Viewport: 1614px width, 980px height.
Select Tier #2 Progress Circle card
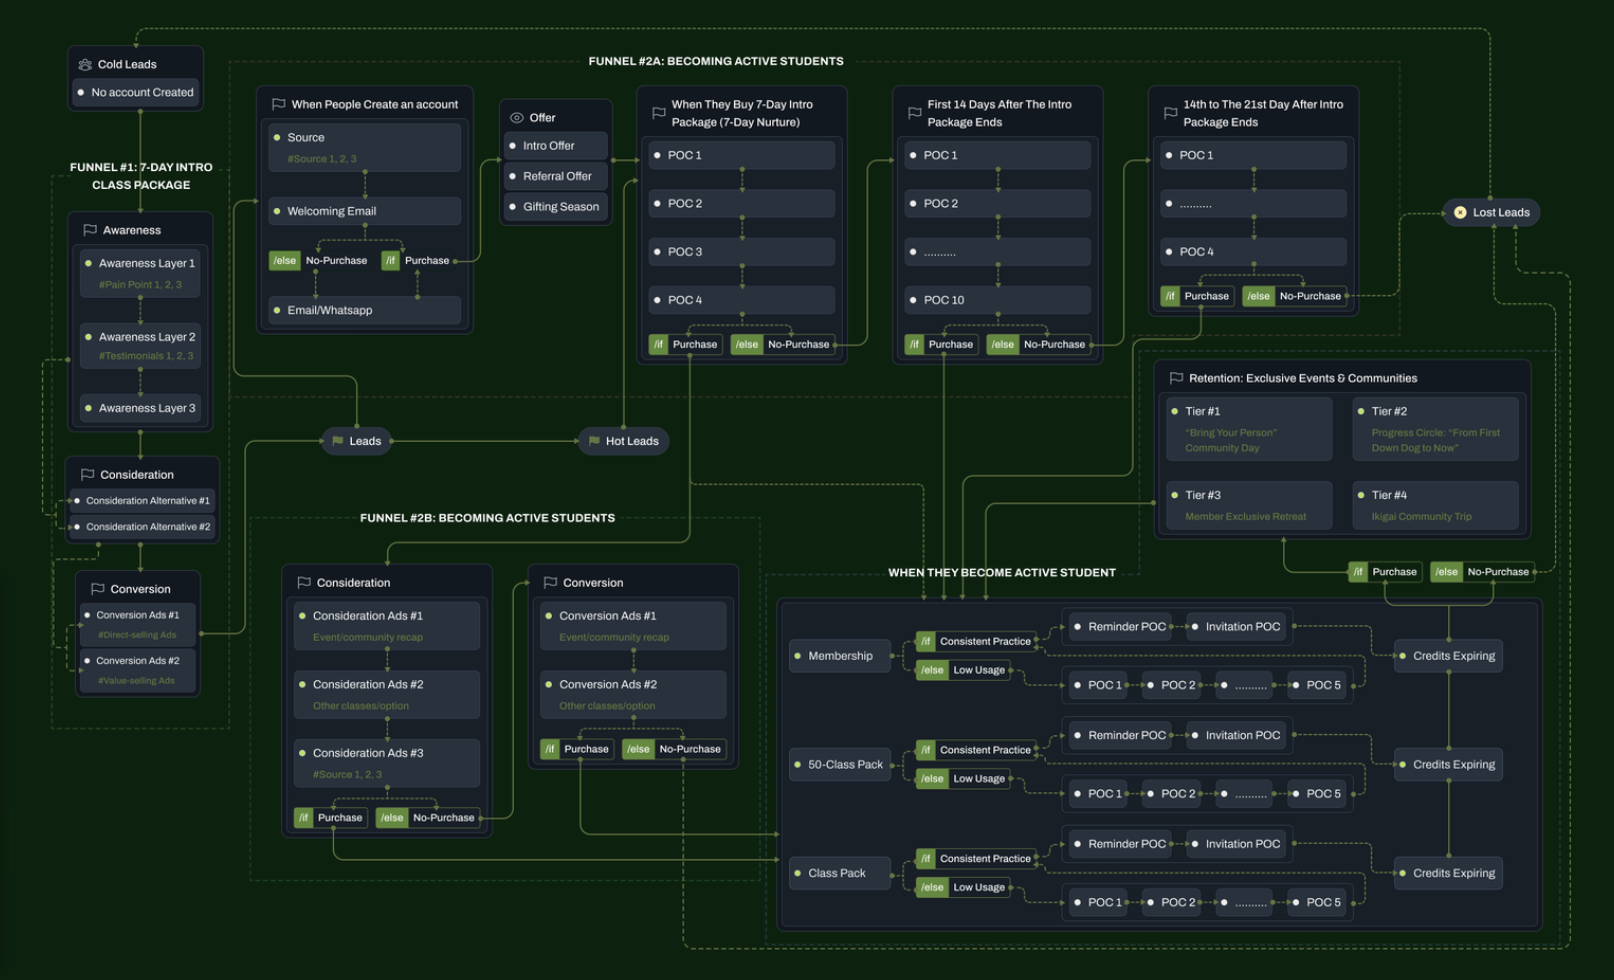tap(1436, 429)
